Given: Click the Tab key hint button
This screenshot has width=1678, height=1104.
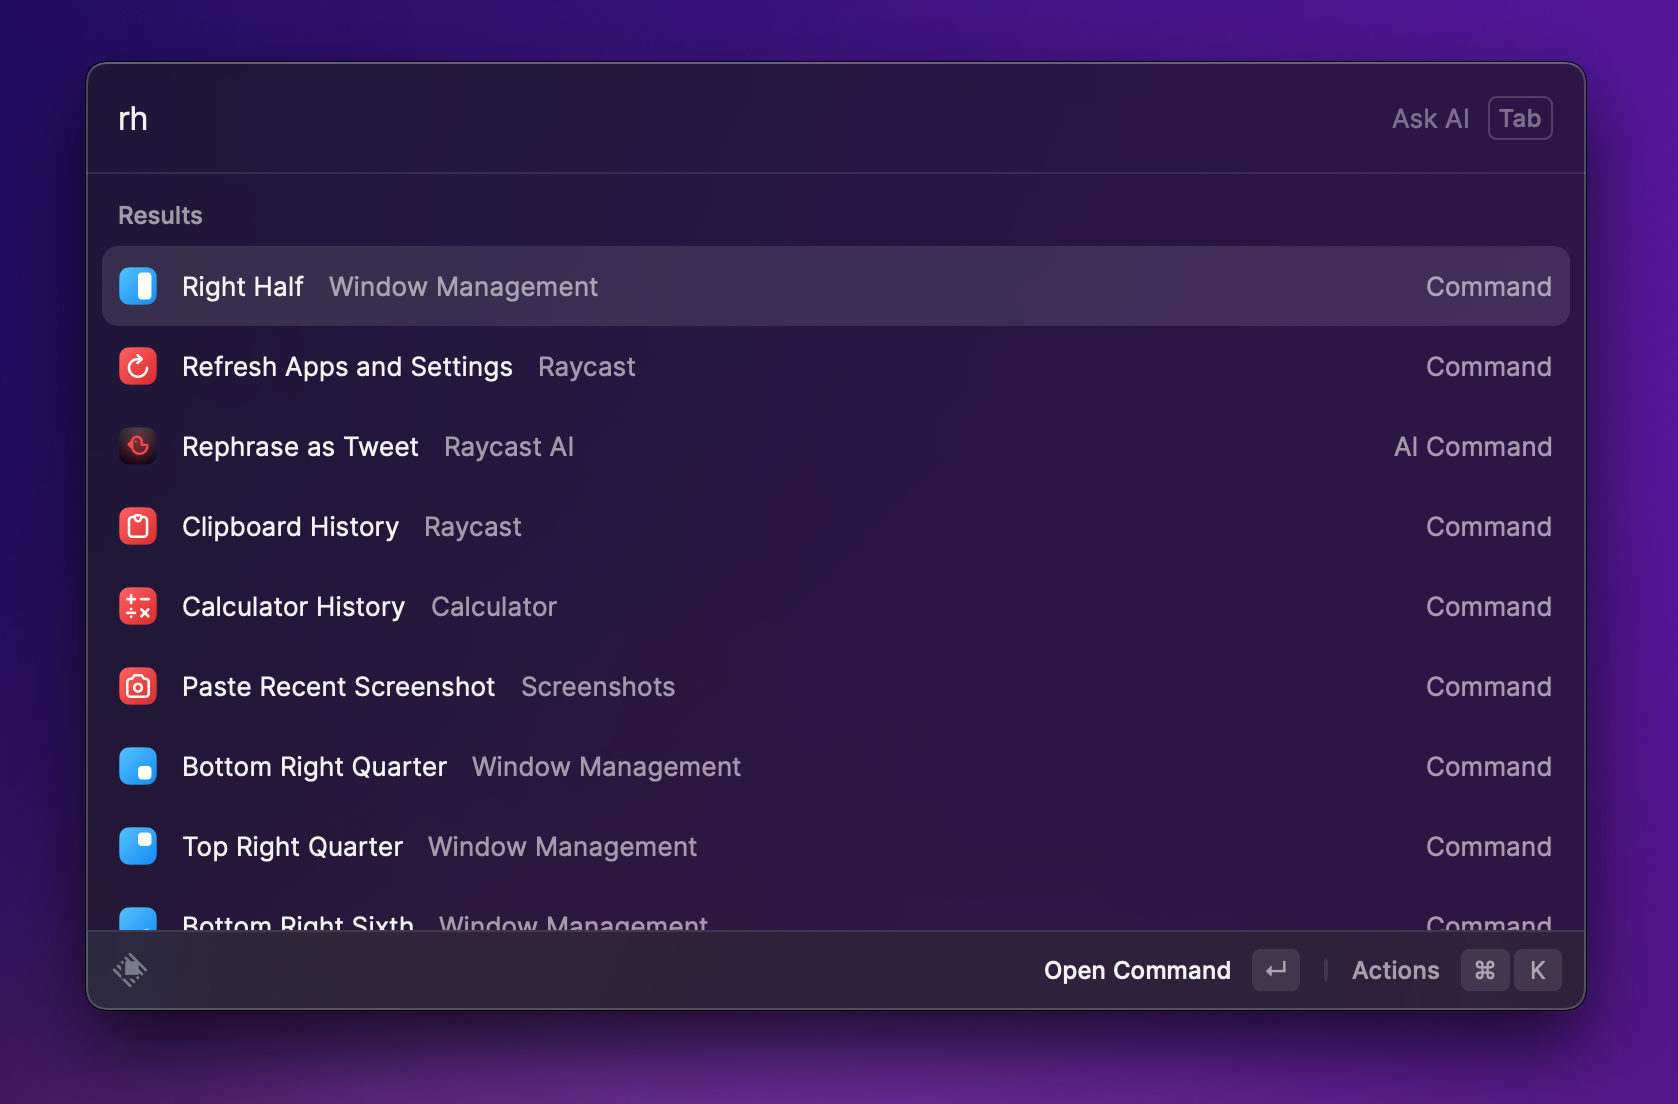Looking at the screenshot, I should (x=1519, y=119).
